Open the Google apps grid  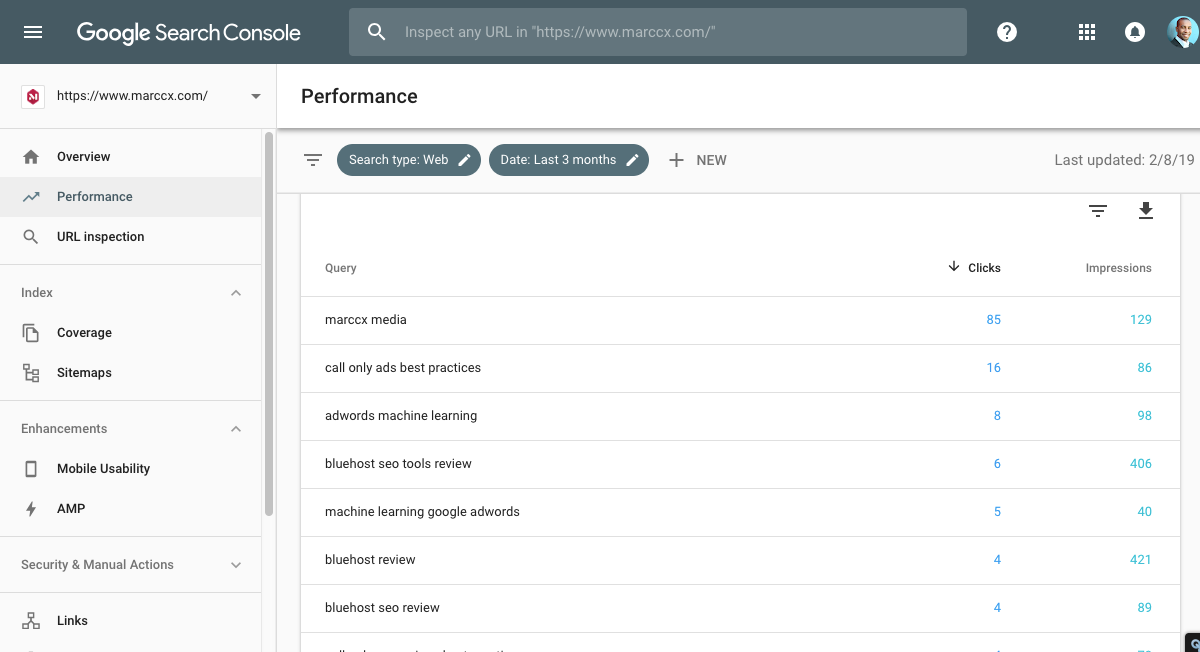(x=1087, y=32)
